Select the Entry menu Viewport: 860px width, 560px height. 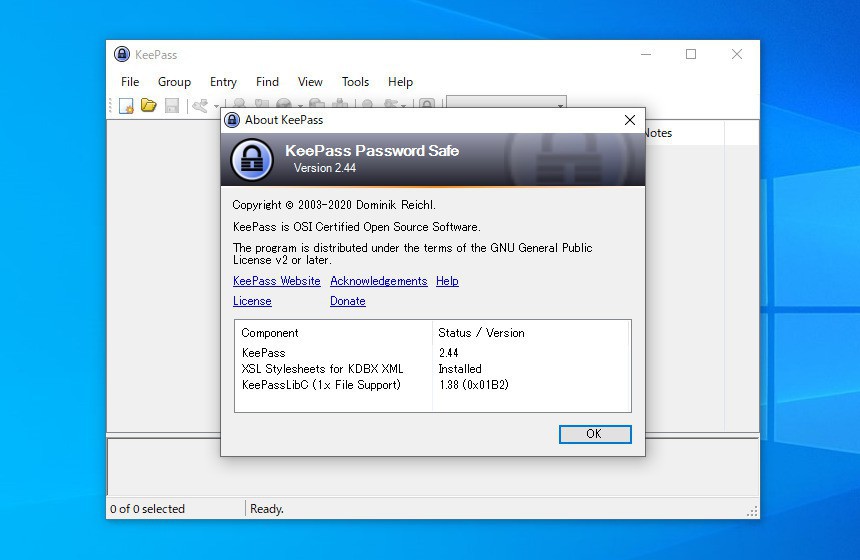223,82
